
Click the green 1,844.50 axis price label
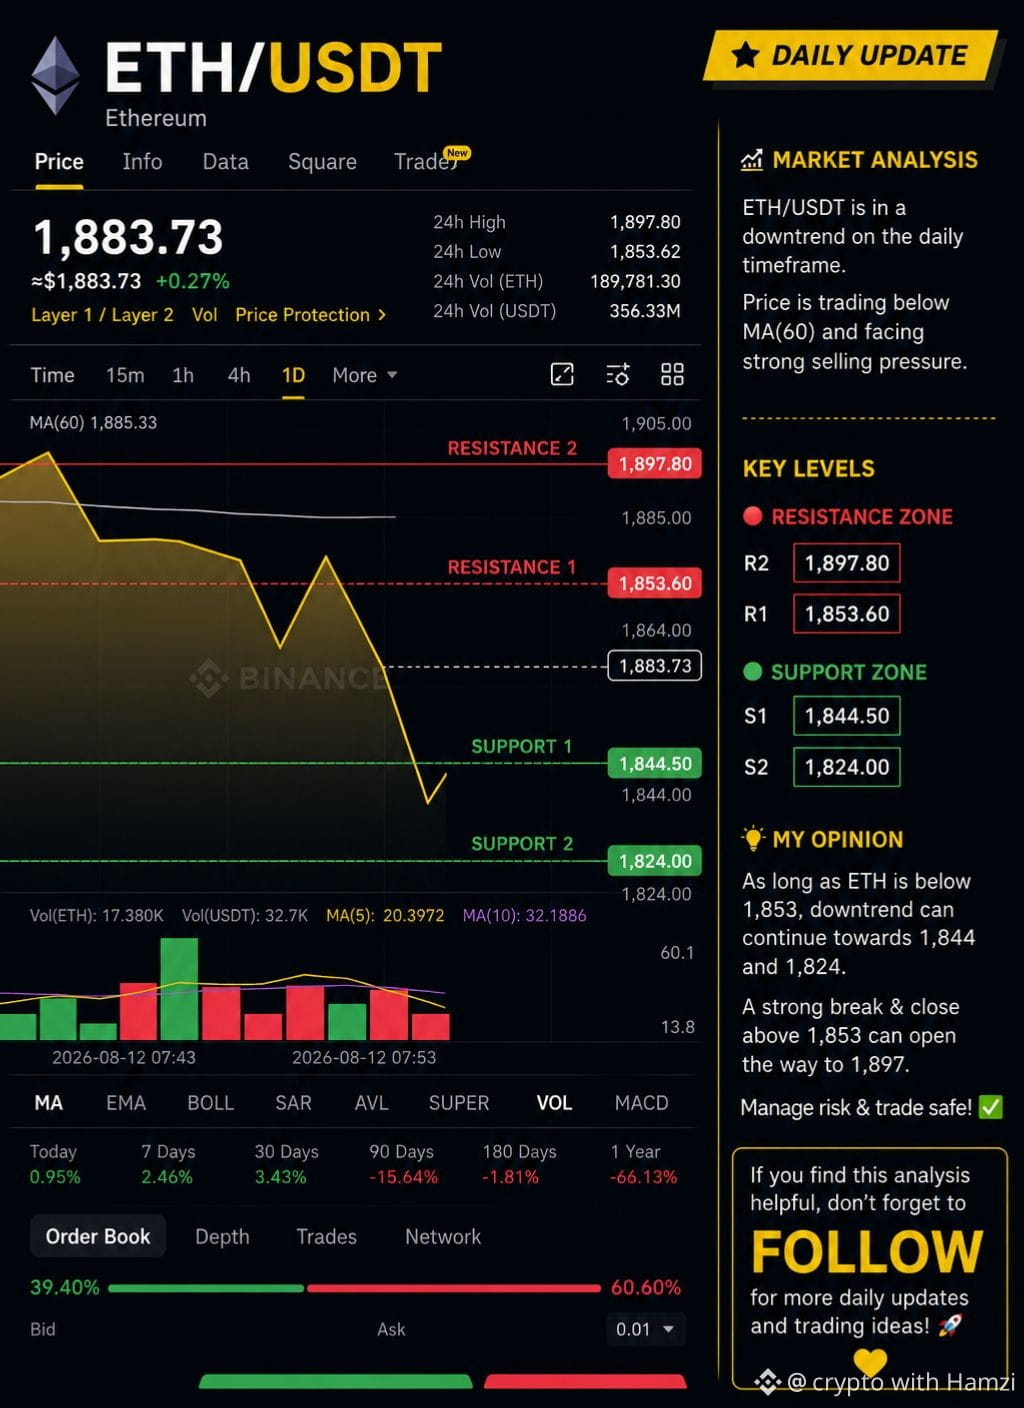[x=655, y=764]
